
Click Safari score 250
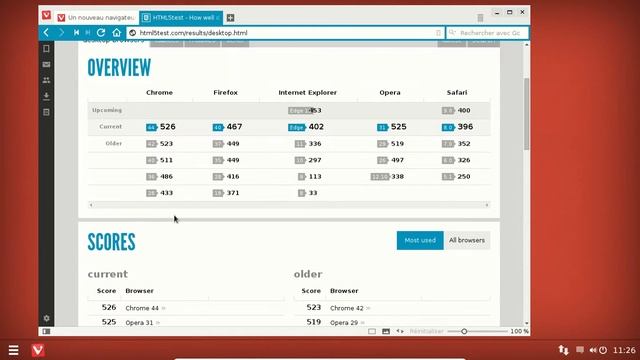pos(464,176)
